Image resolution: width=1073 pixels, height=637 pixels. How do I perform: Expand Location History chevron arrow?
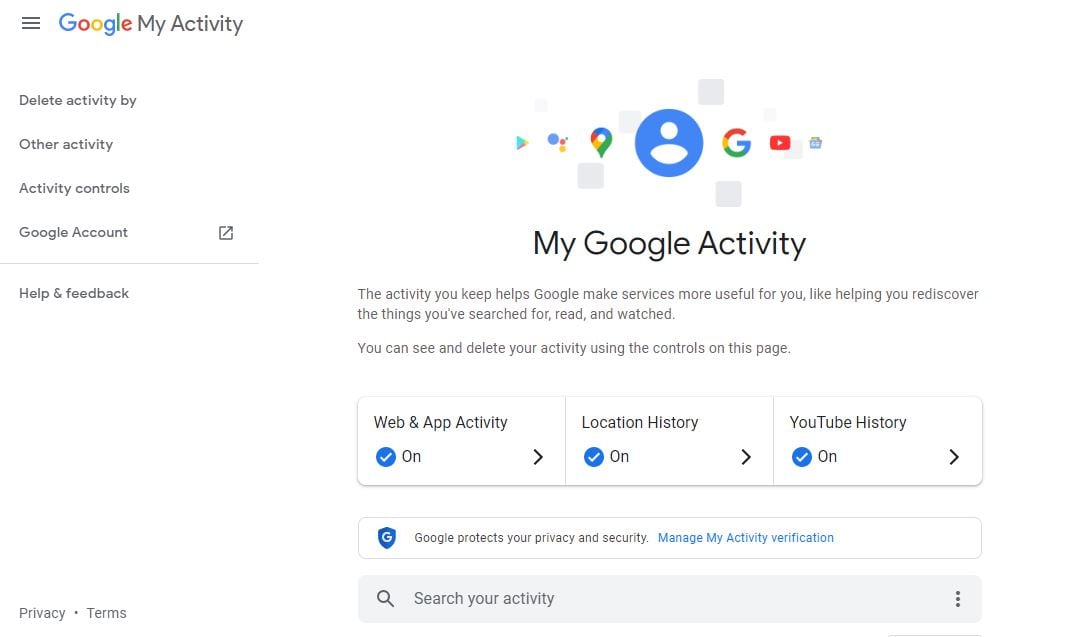point(746,457)
